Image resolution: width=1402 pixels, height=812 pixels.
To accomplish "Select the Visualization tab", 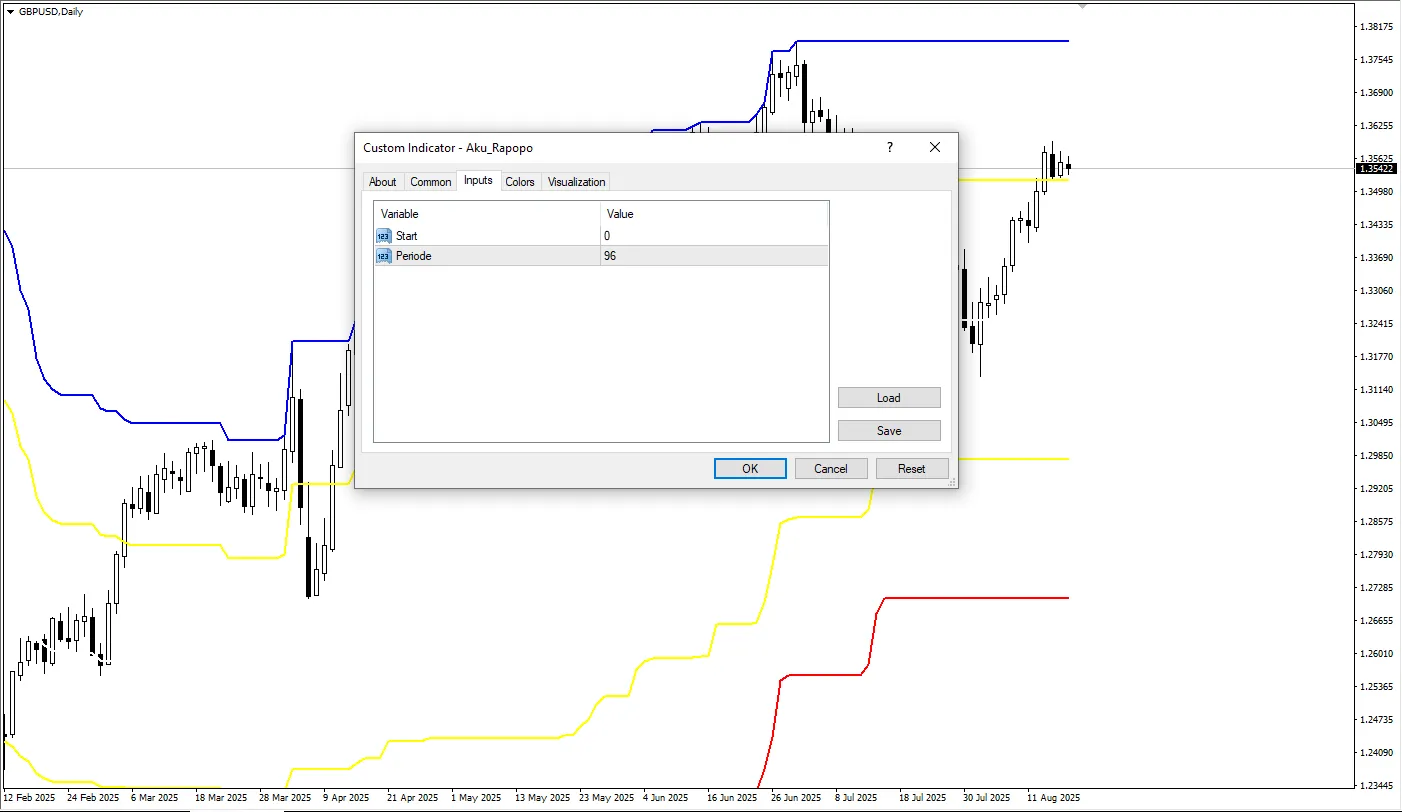I will pos(576,182).
